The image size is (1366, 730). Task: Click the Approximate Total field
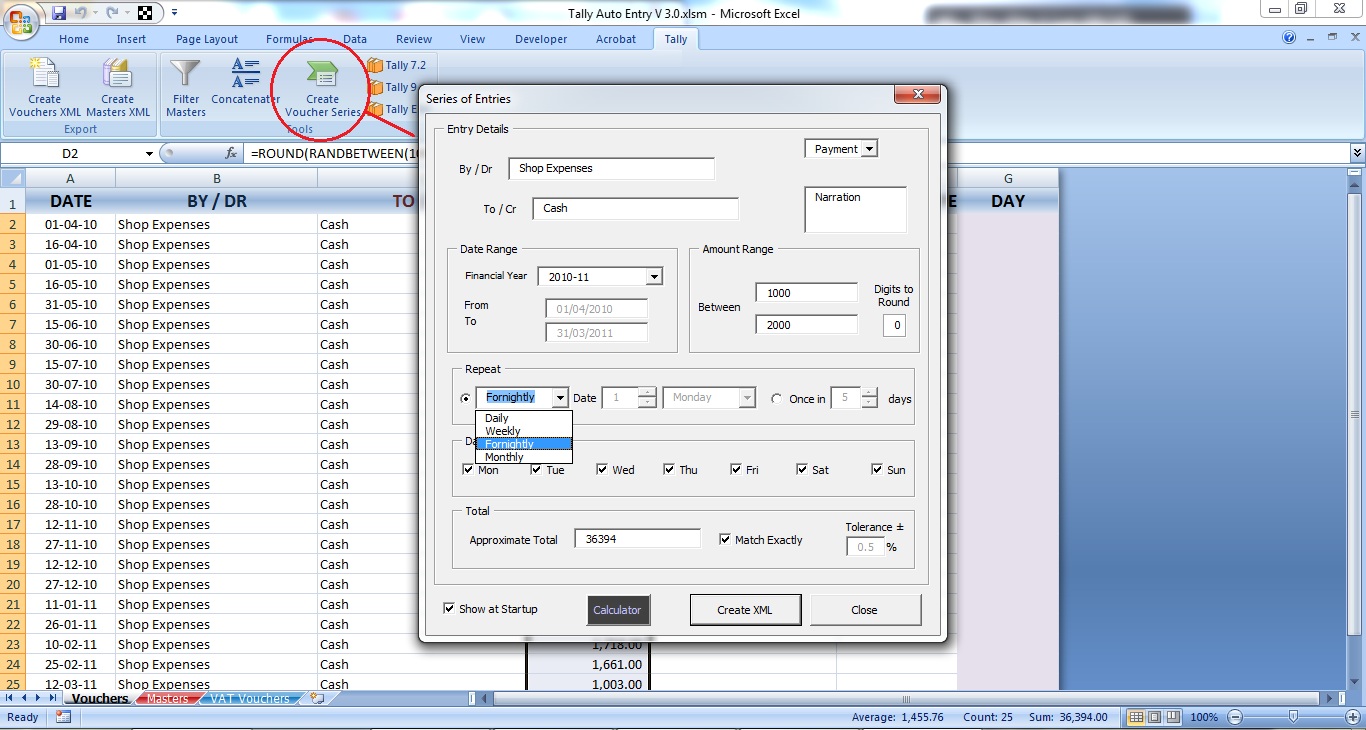pos(637,539)
